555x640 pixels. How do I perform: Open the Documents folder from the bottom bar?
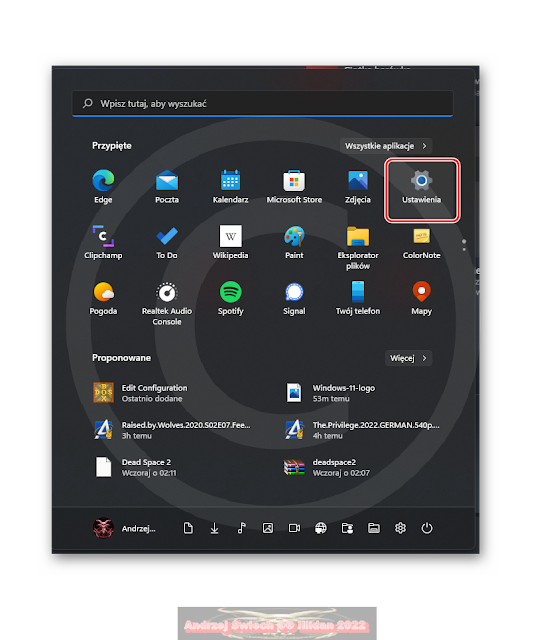188,528
